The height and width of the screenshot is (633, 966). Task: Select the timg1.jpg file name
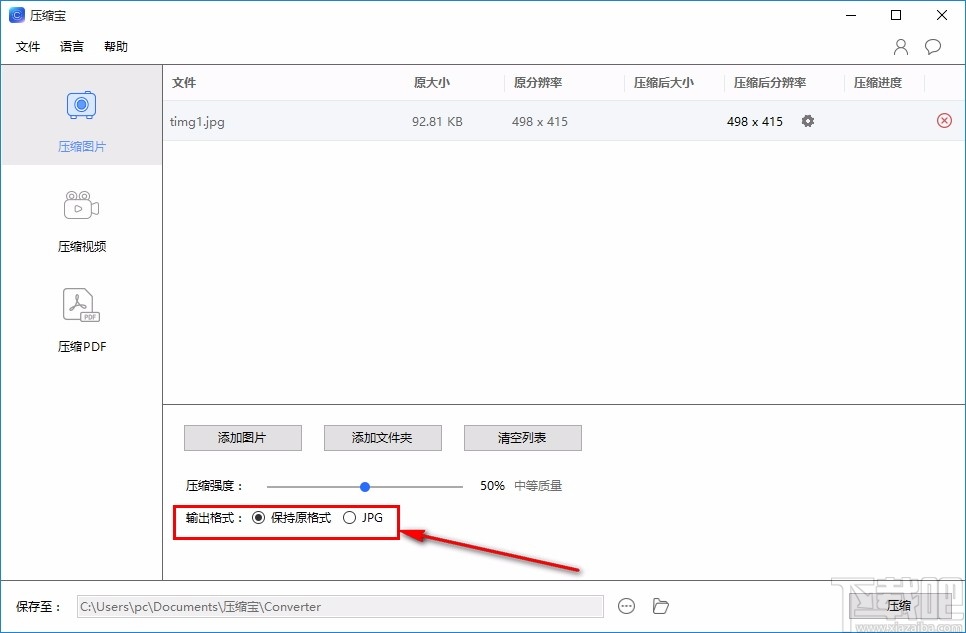pos(197,121)
